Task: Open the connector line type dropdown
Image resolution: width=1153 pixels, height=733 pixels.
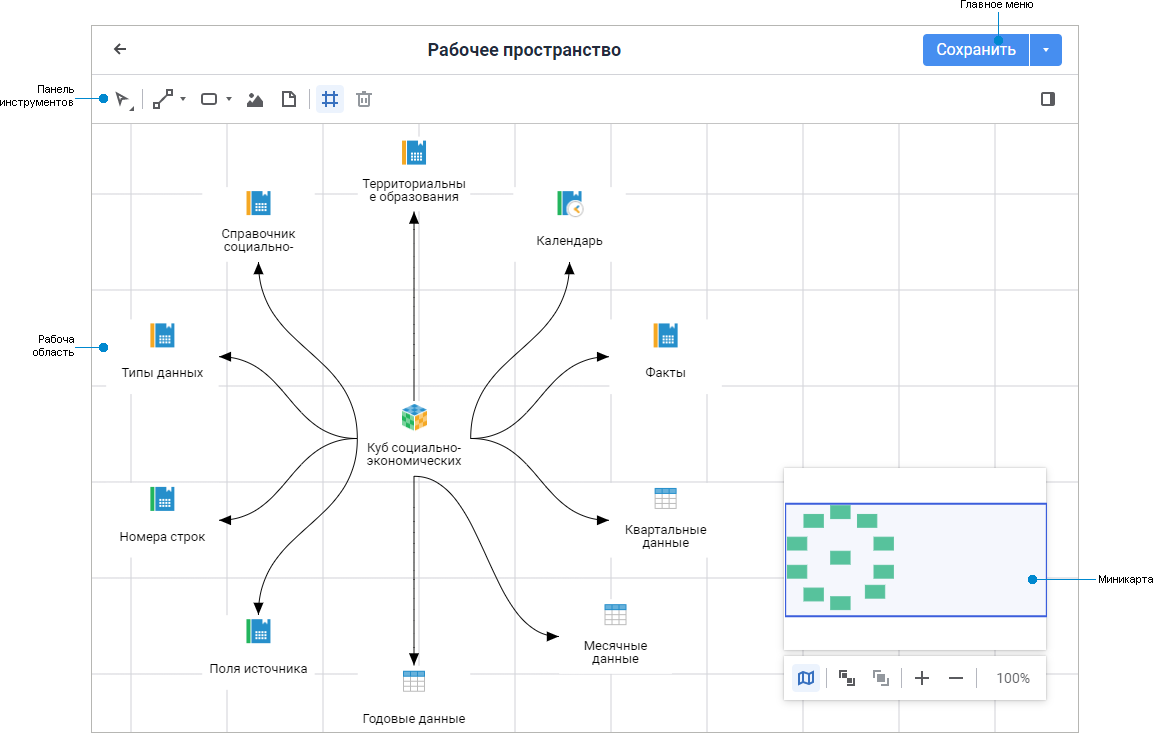Action: [x=183, y=99]
